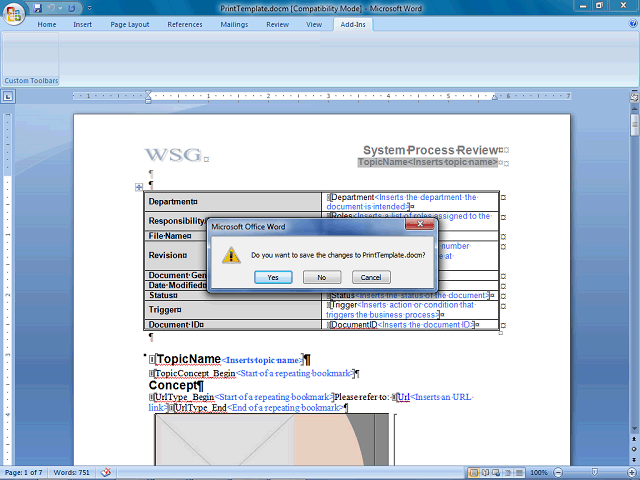Switch to Print Layout view
The width and height of the screenshot is (640, 480).
click(x=474, y=473)
